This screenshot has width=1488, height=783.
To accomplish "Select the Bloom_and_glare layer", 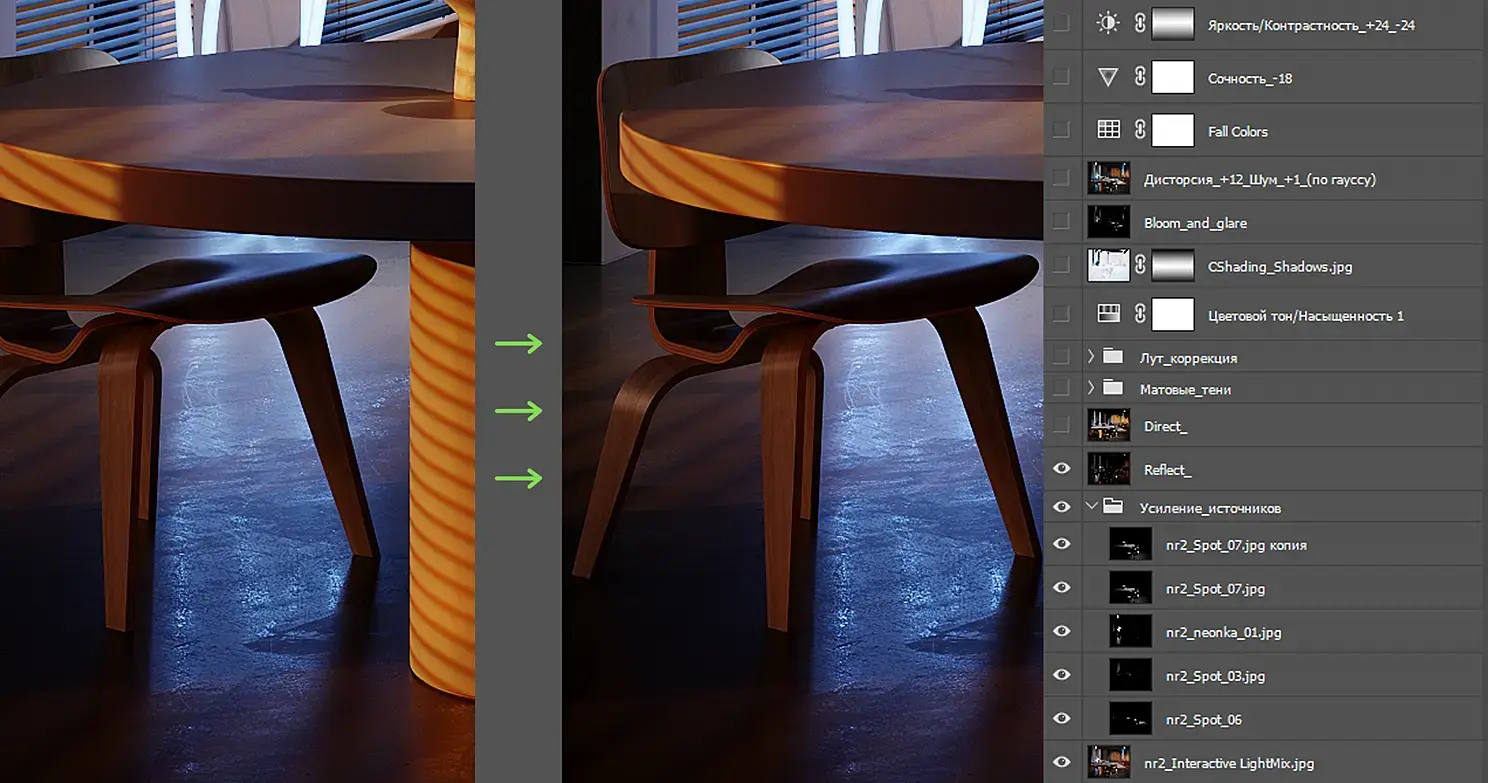I will pos(1265,222).
